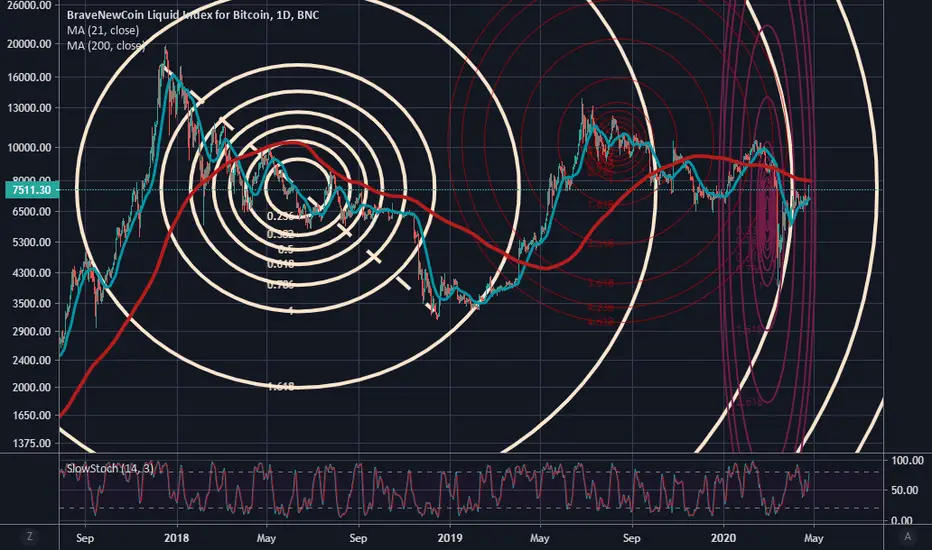This screenshot has height=550, width=932.
Task: Open the BraveNewCoin Liquid Index chart title
Action: coord(193,15)
